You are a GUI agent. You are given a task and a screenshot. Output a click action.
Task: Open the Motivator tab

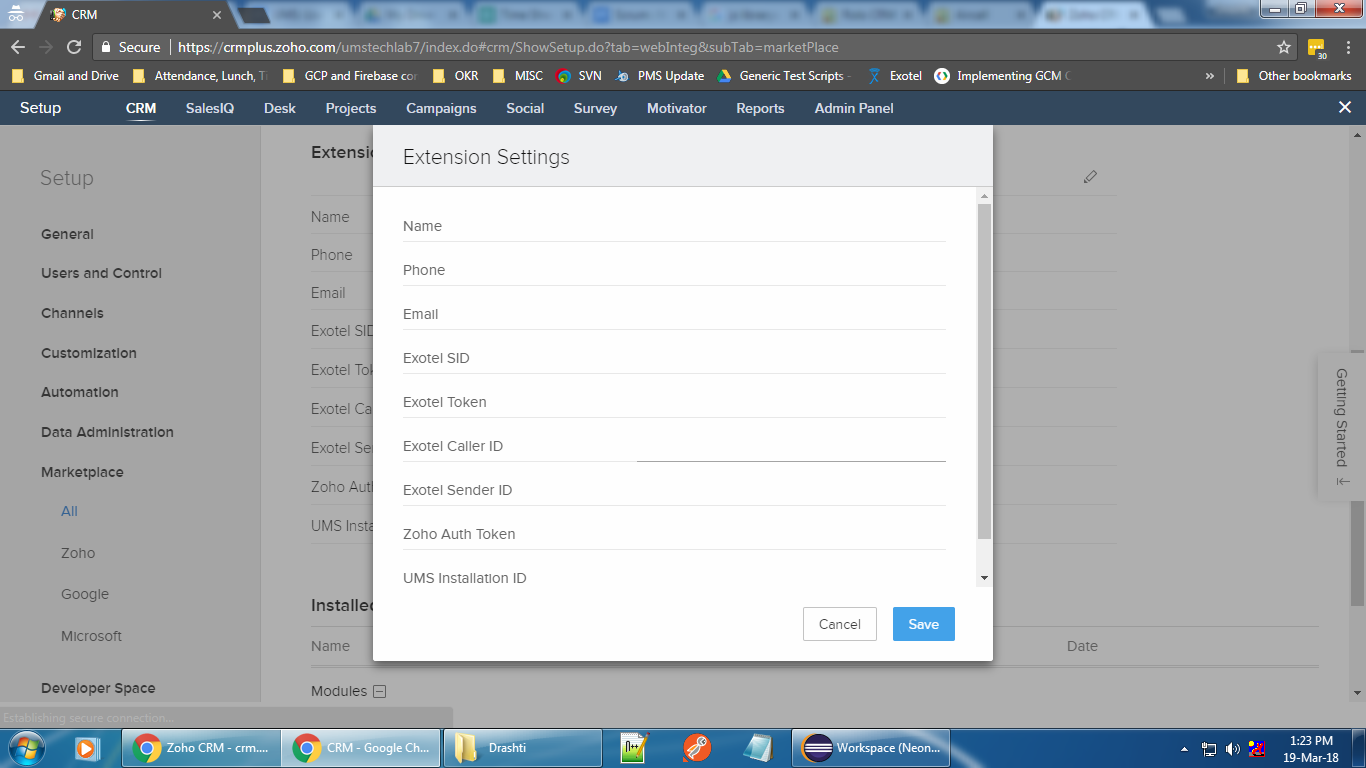coord(677,108)
